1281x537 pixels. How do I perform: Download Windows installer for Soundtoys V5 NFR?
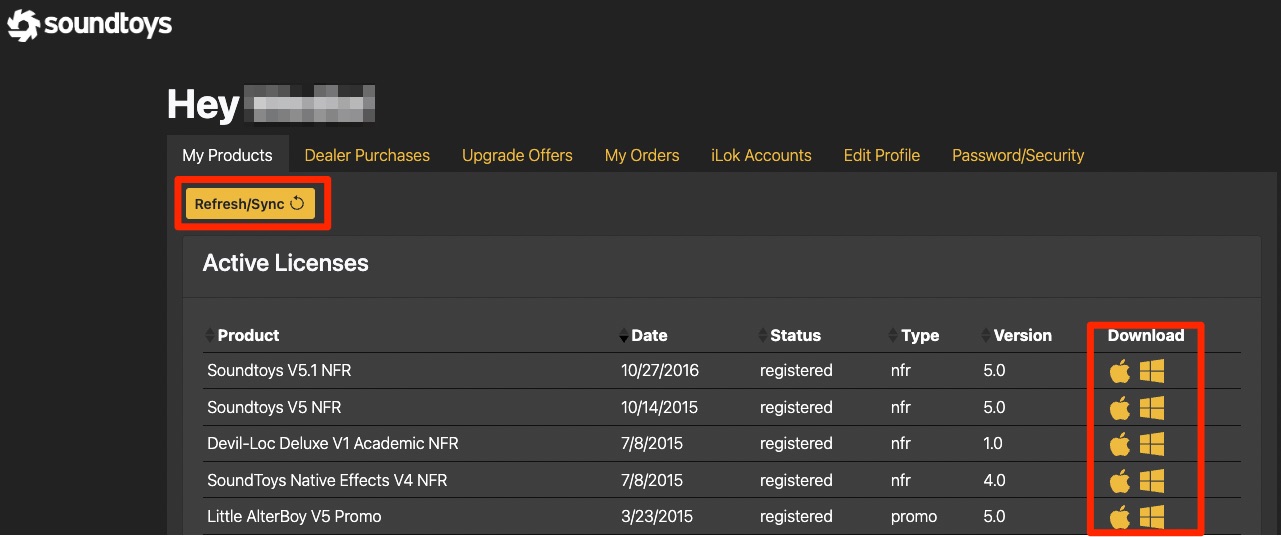[1152, 408]
